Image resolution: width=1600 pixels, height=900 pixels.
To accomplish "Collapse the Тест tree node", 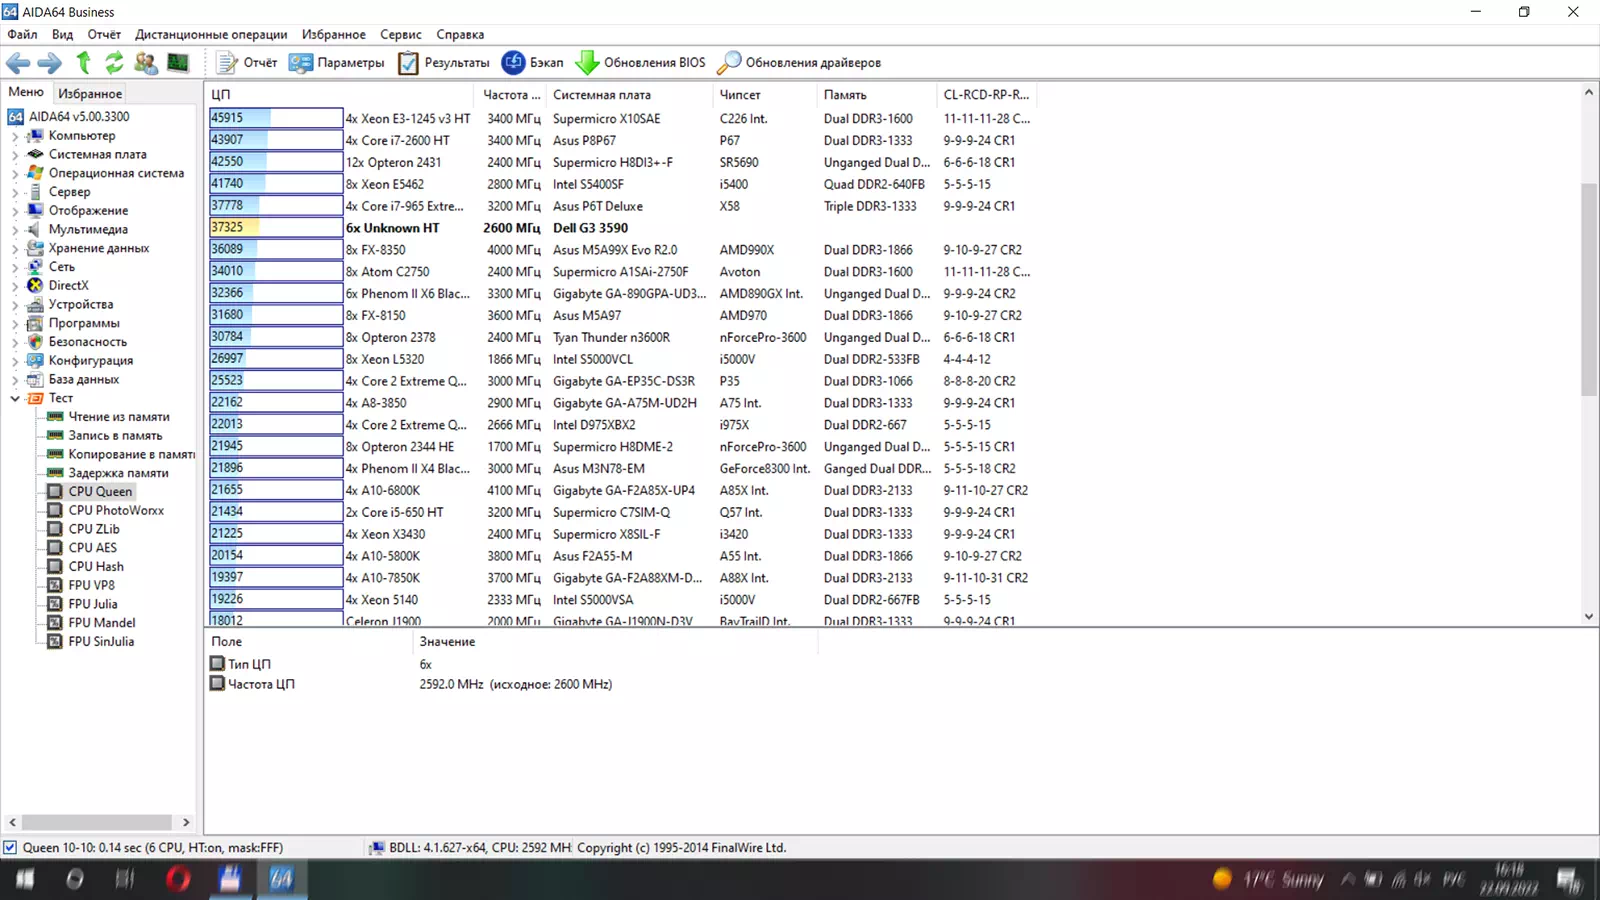I will point(15,398).
